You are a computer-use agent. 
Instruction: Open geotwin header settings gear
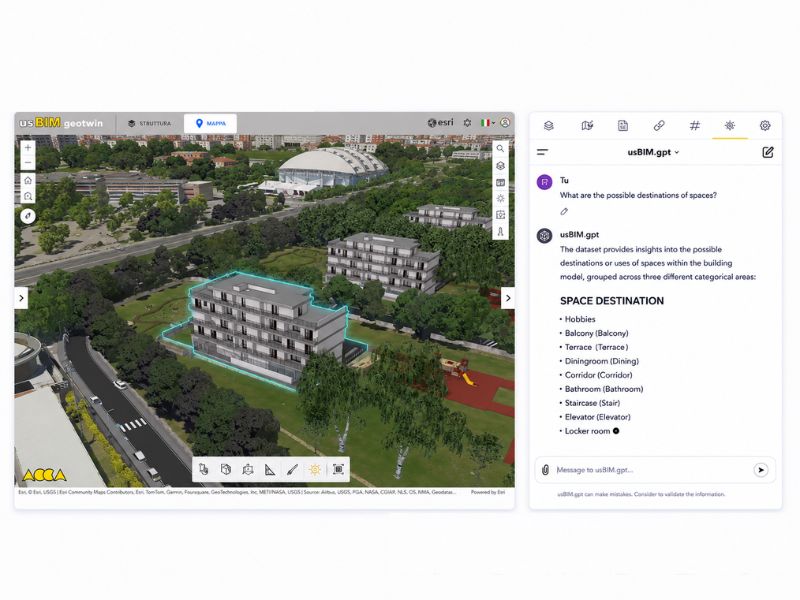tap(467, 123)
